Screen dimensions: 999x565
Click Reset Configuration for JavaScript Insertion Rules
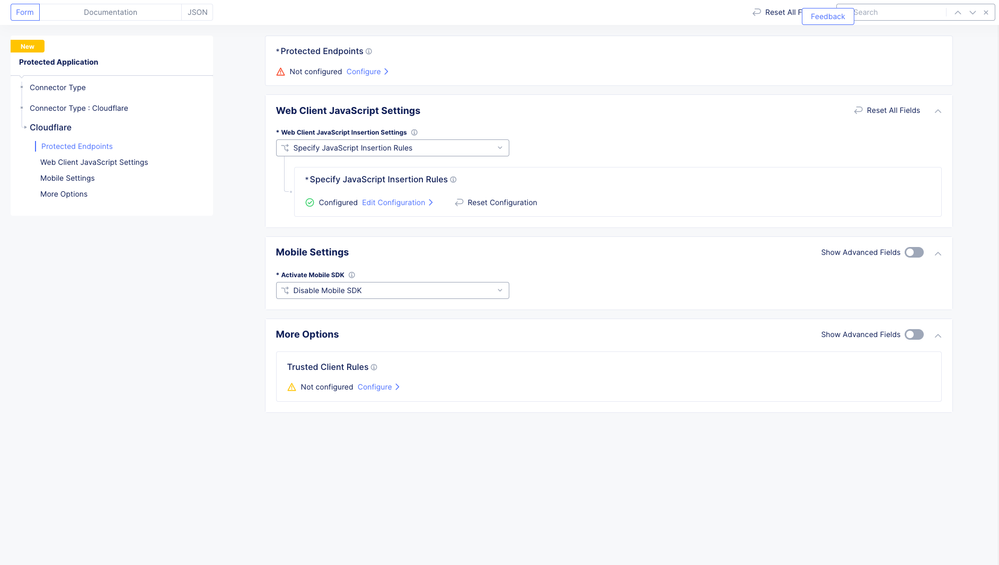tap(496, 203)
